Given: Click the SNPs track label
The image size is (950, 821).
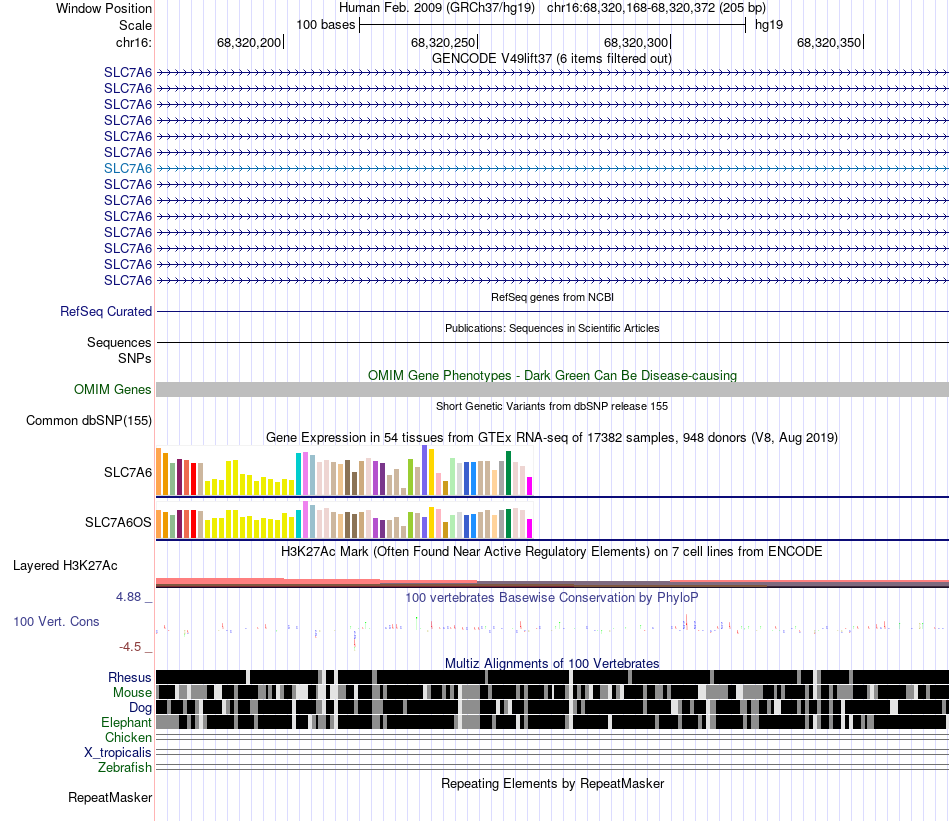Looking at the screenshot, I should click(x=135, y=358).
